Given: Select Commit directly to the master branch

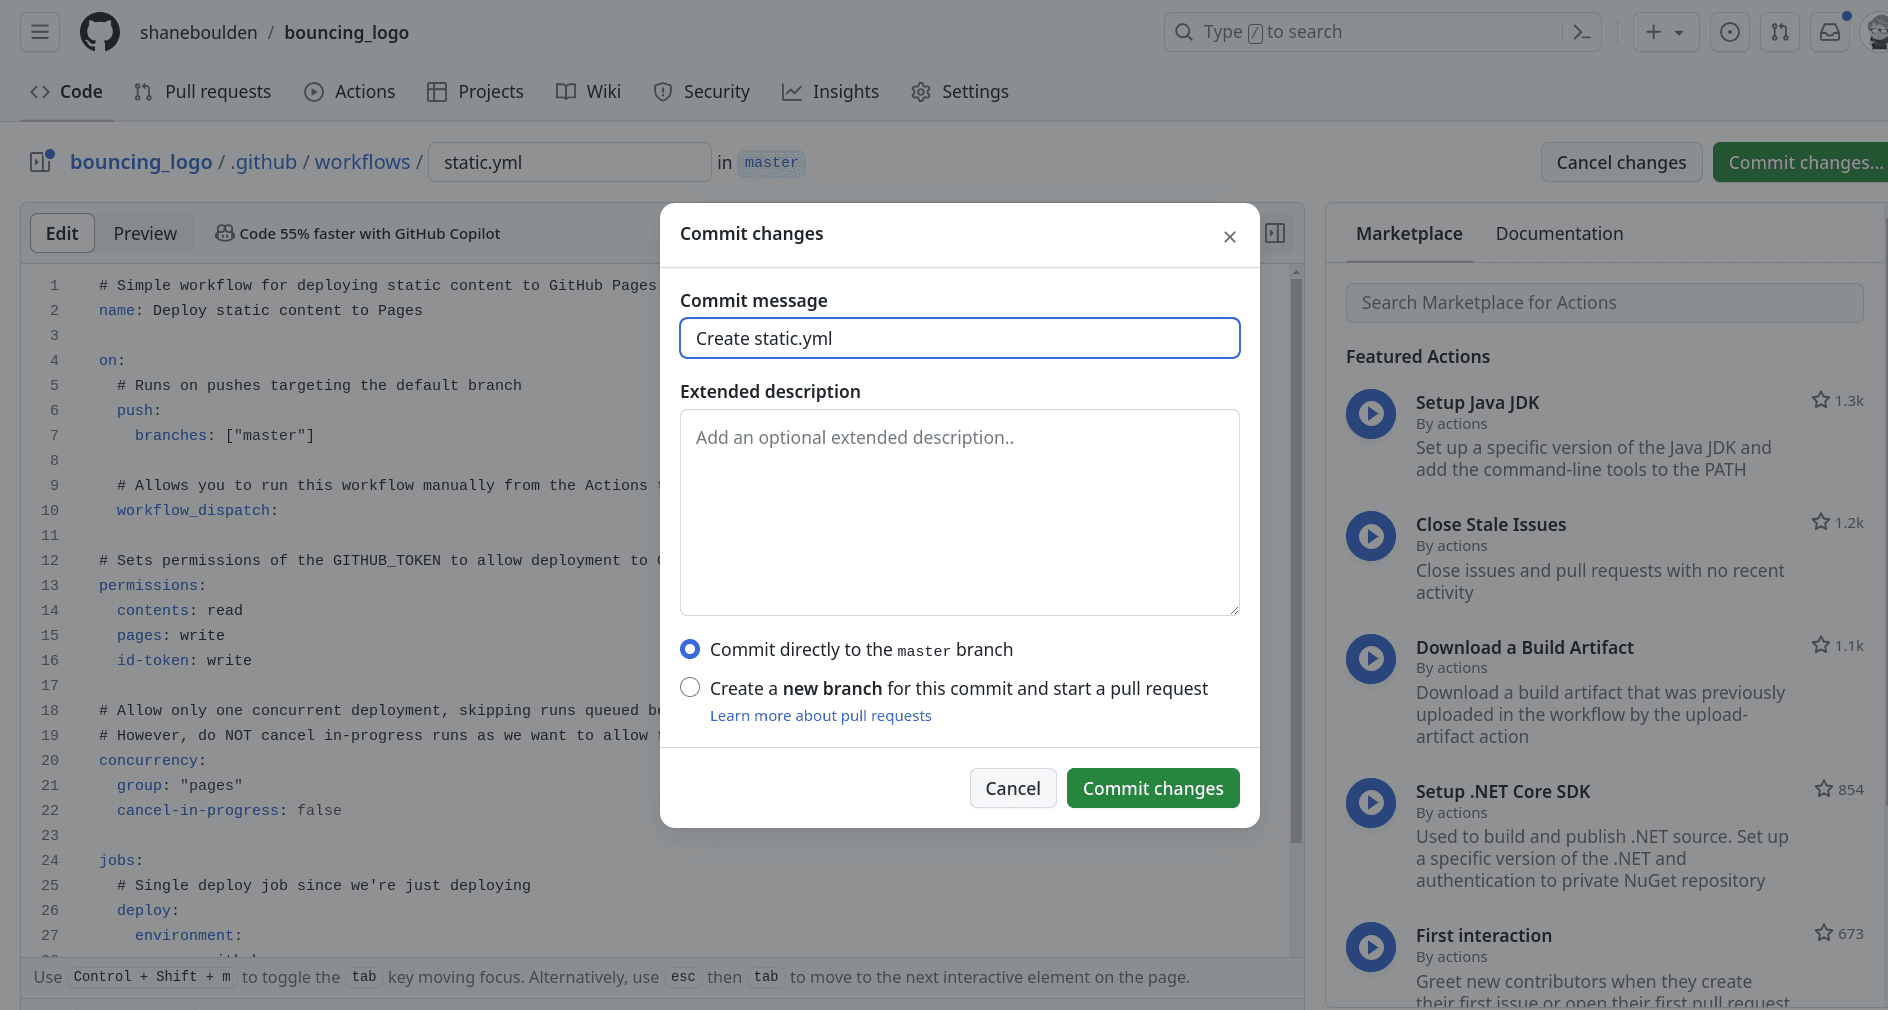Looking at the screenshot, I should coord(690,649).
